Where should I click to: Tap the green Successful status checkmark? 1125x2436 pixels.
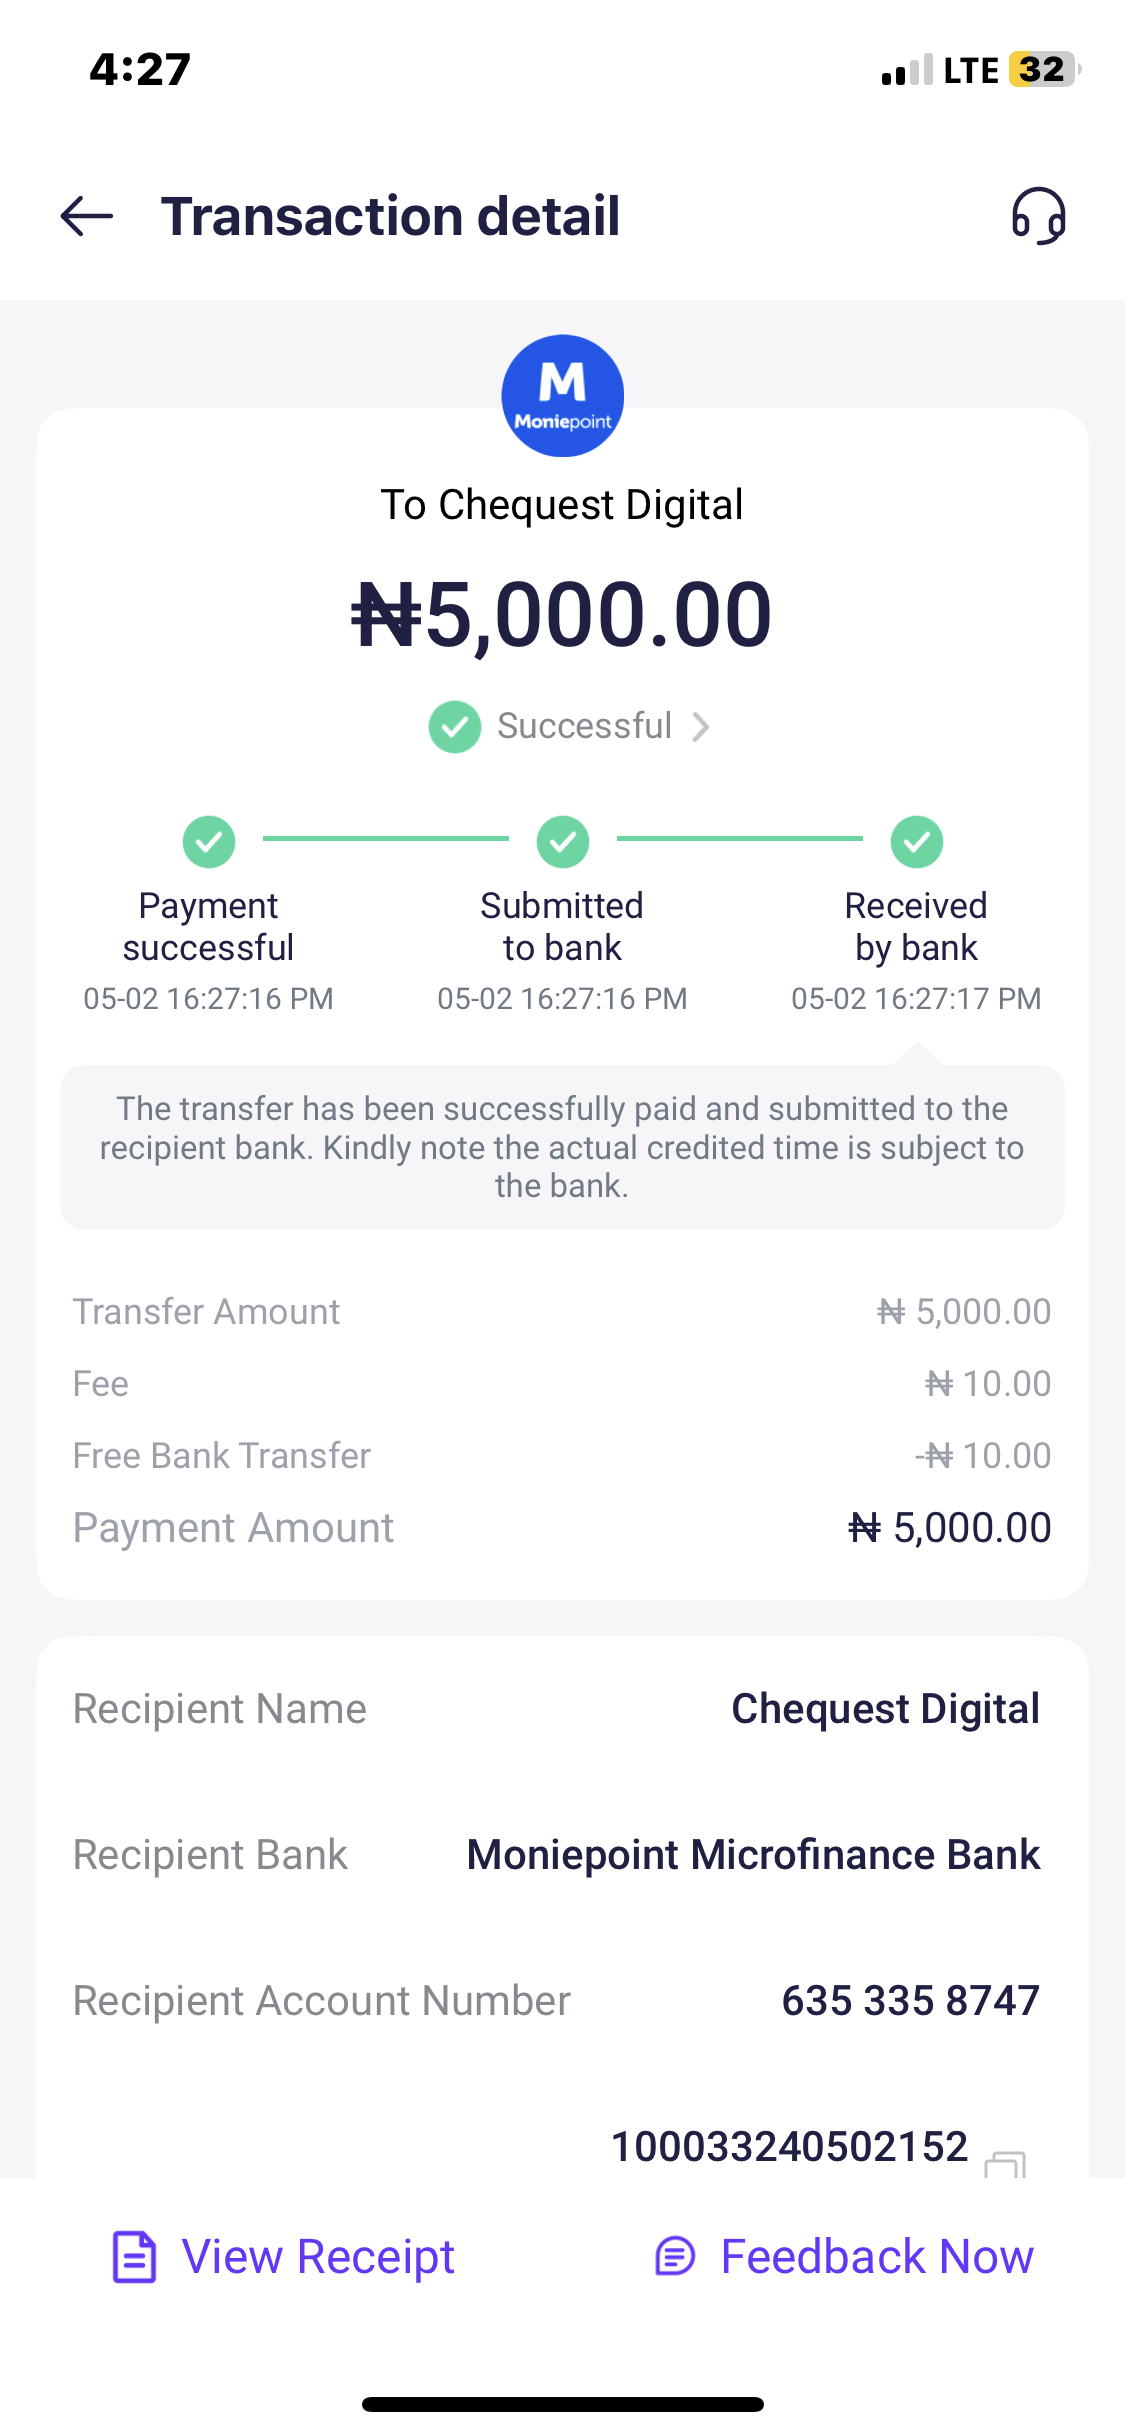tap(455, 727)
